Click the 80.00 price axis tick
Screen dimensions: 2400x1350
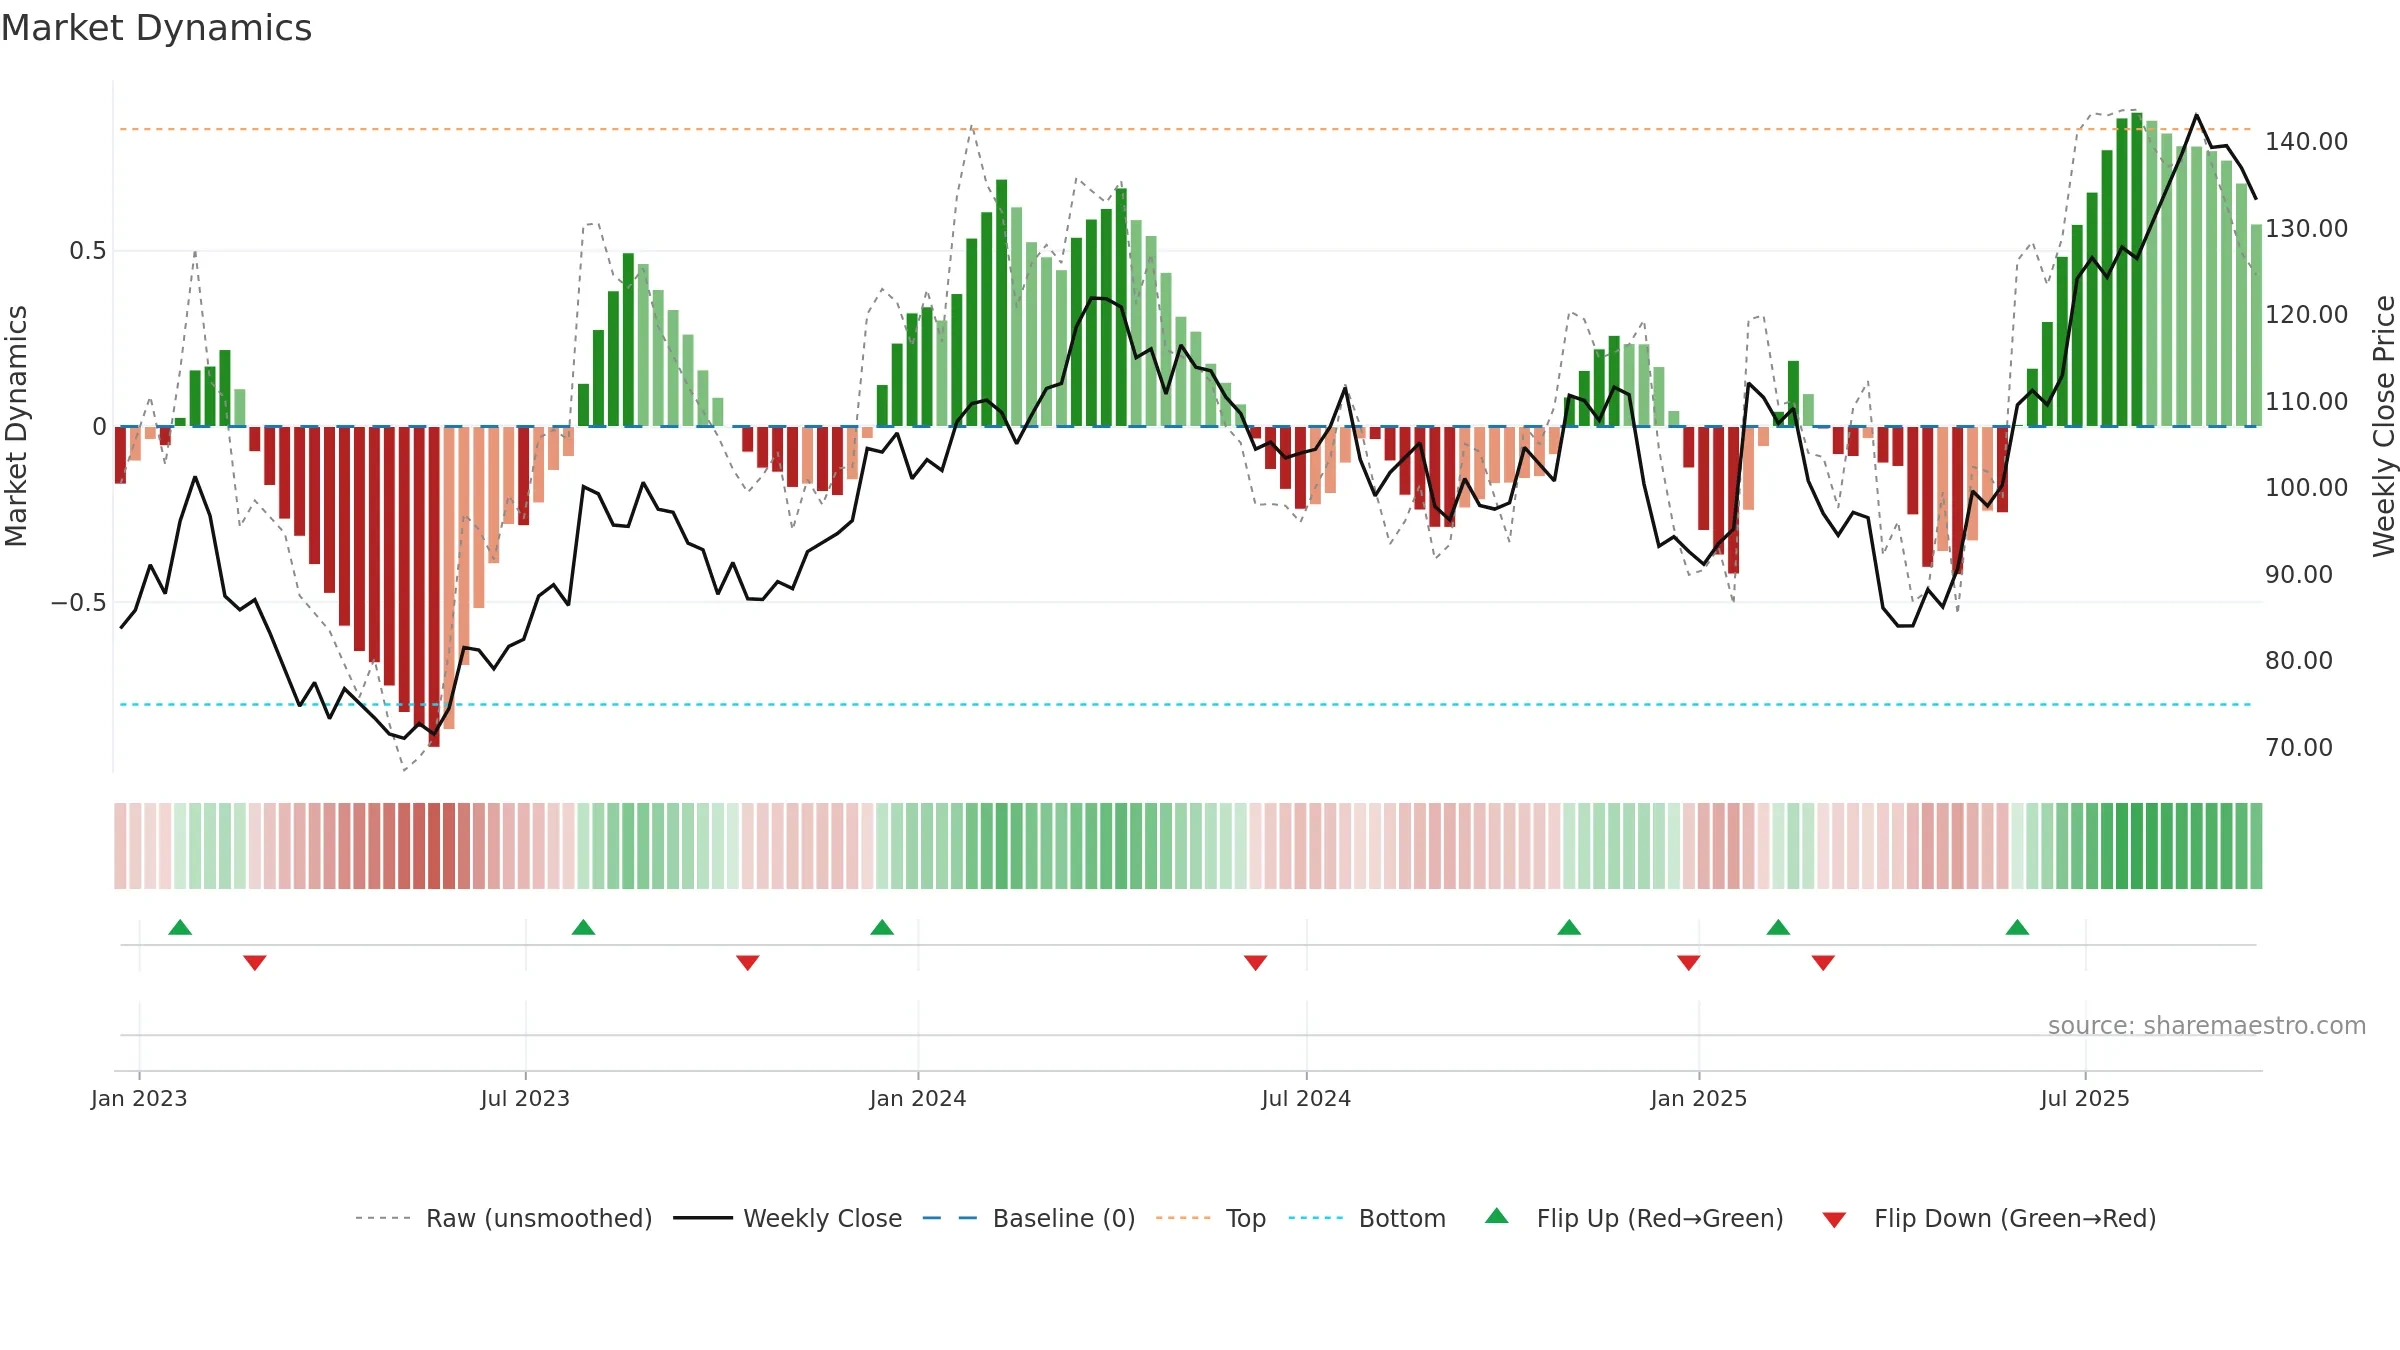pos(2299,660)
